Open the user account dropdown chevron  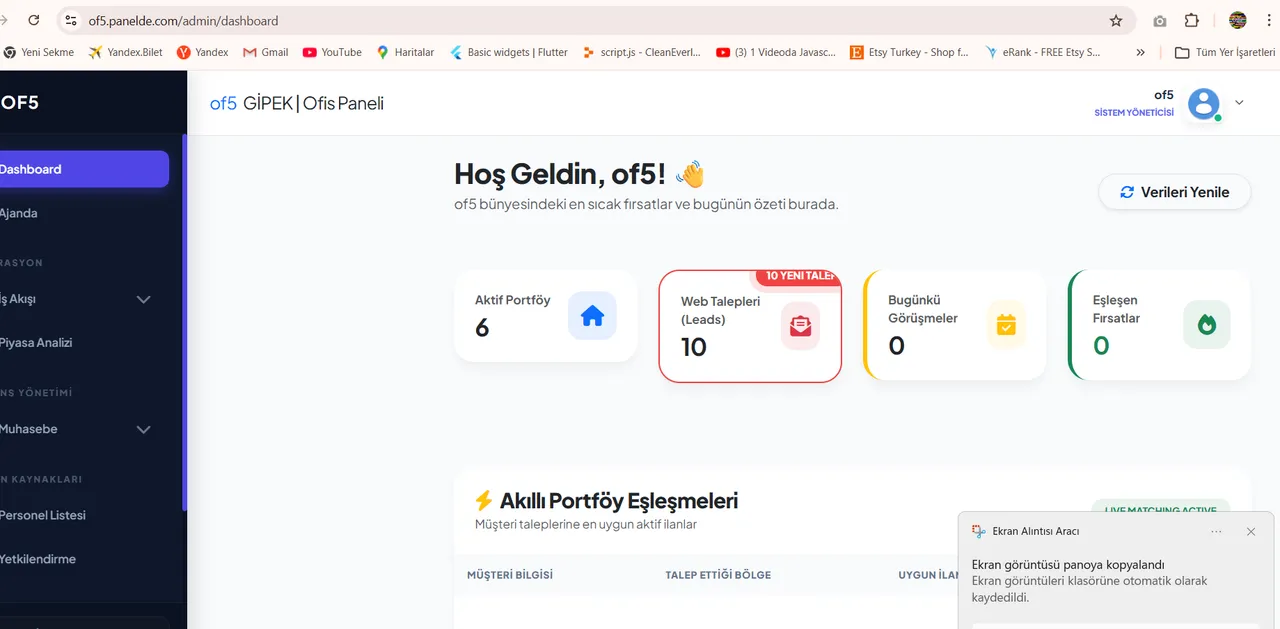1240,102
